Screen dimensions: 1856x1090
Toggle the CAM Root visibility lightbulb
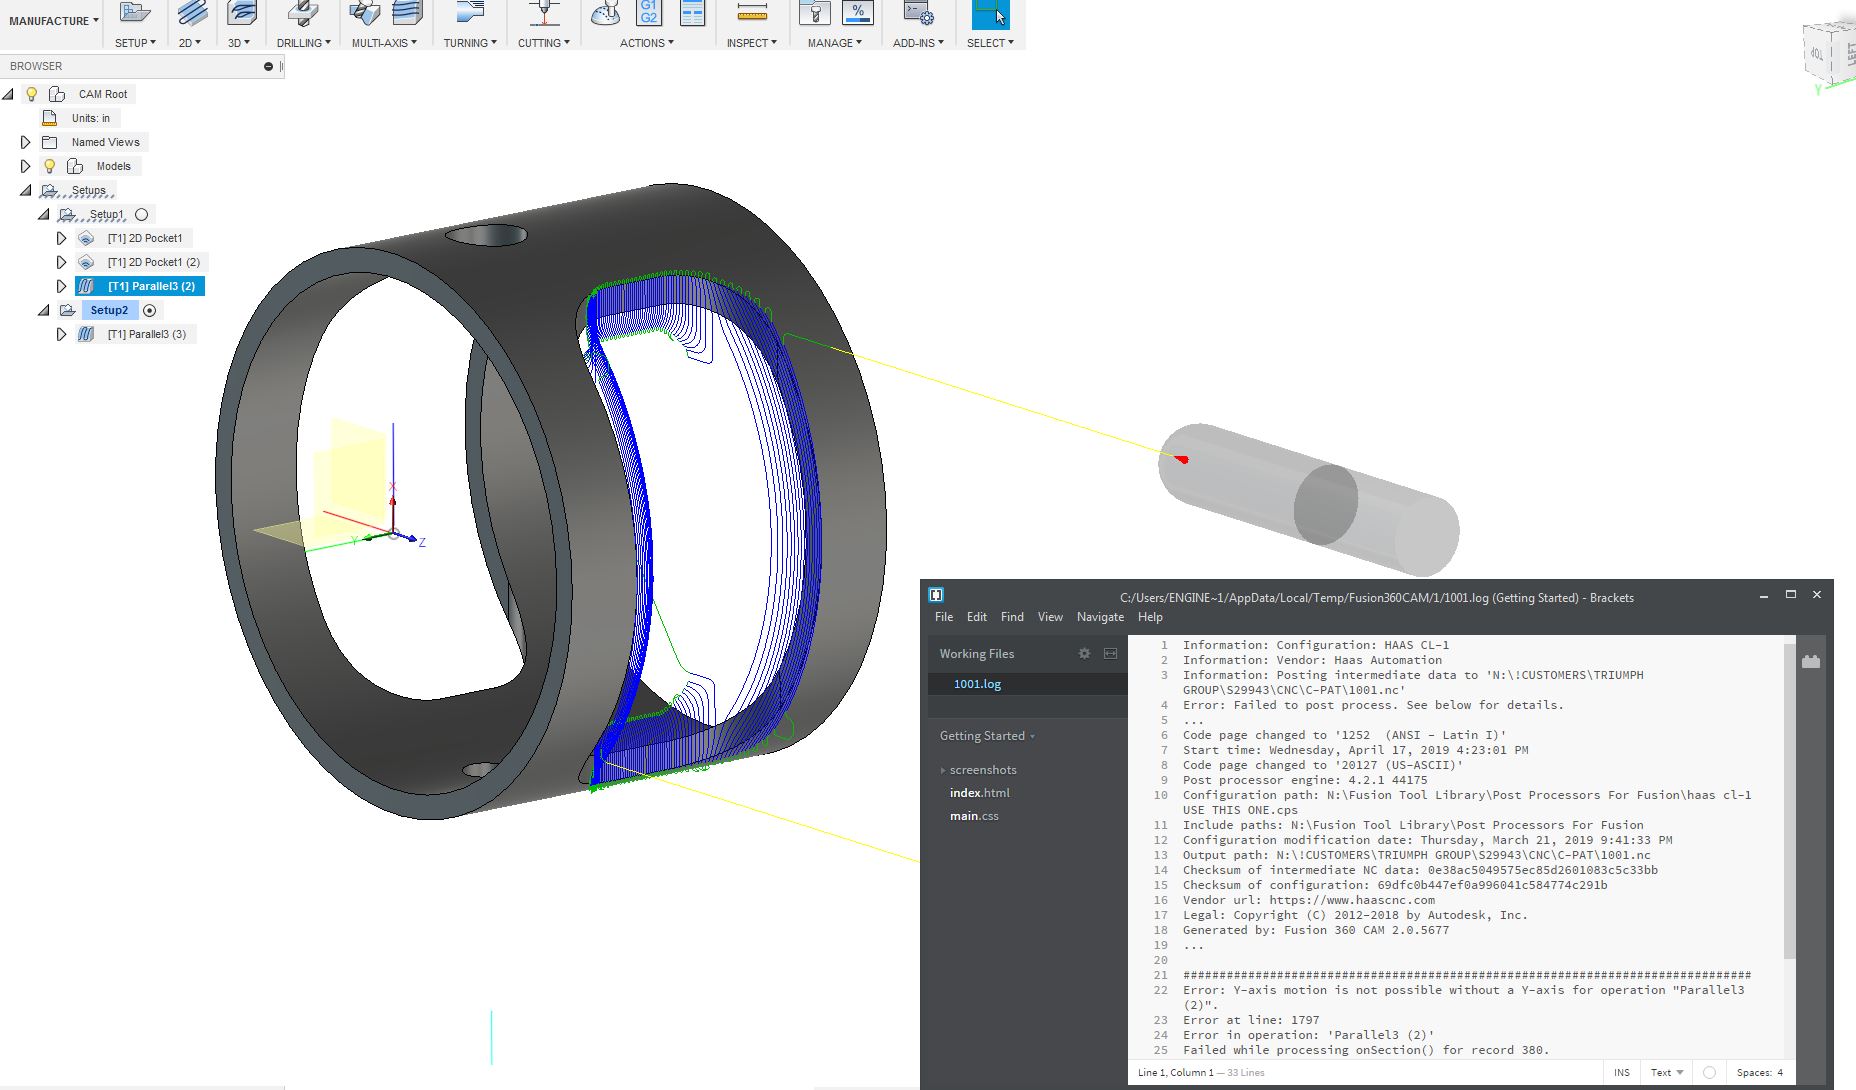tap(31, 93)
